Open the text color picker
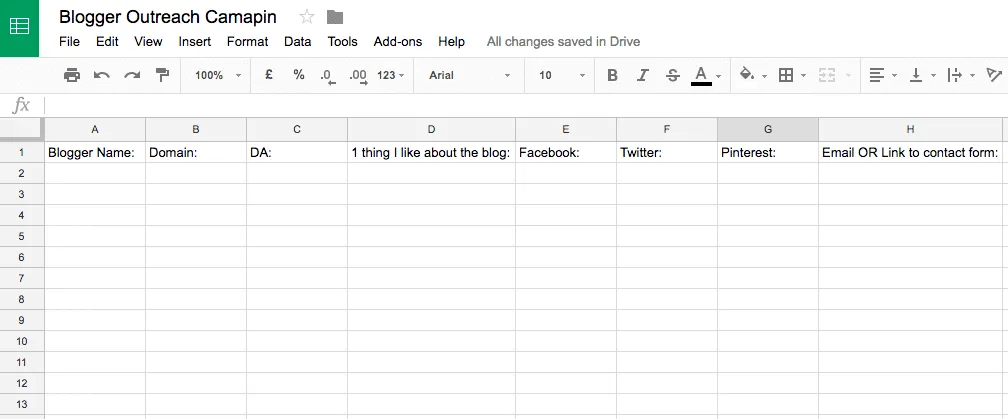The image size is (1008, 419). click(701, 75)
